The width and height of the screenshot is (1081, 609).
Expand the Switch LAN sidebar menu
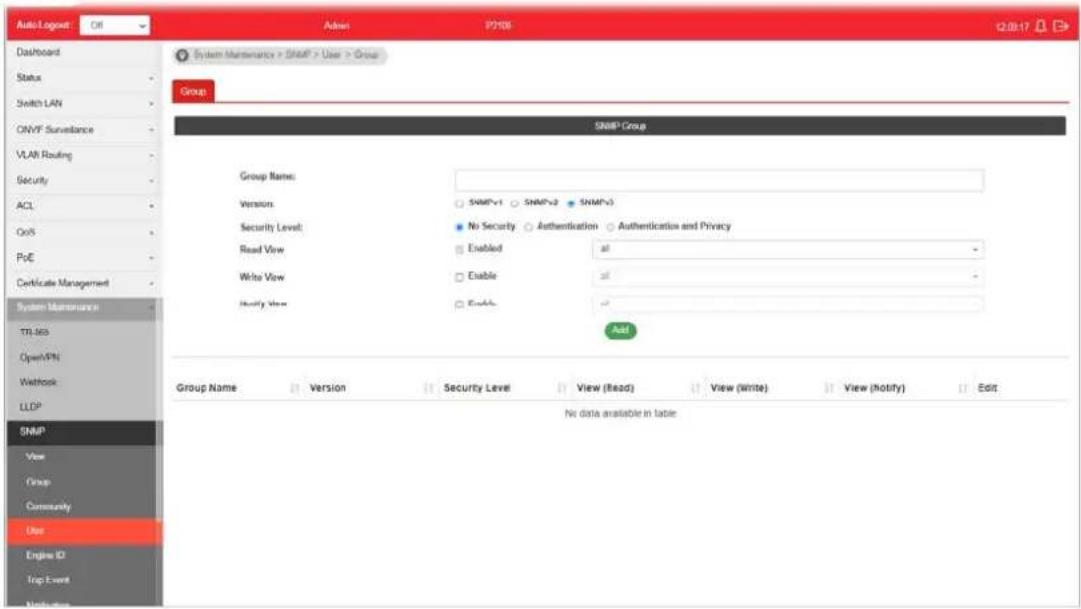pyautogui.click(x=84, y=103)
